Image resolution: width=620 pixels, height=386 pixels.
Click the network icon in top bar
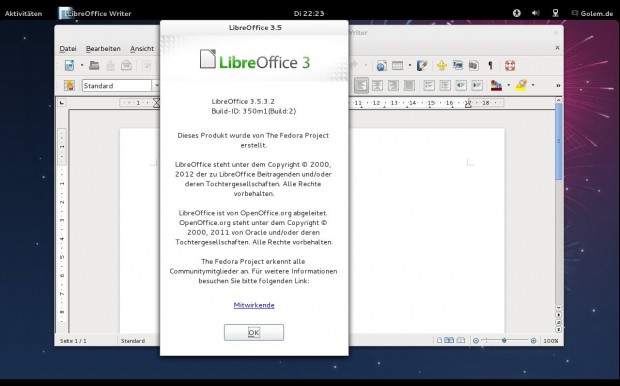coord(556,13)
